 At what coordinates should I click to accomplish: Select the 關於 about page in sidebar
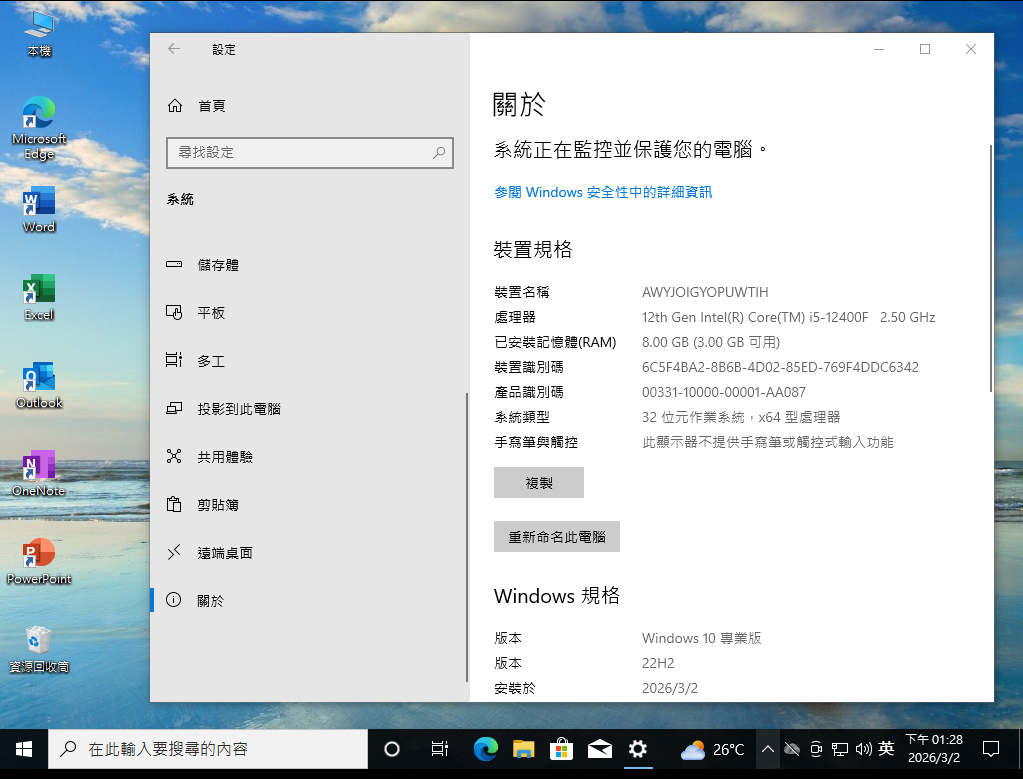tap(308, 600)
